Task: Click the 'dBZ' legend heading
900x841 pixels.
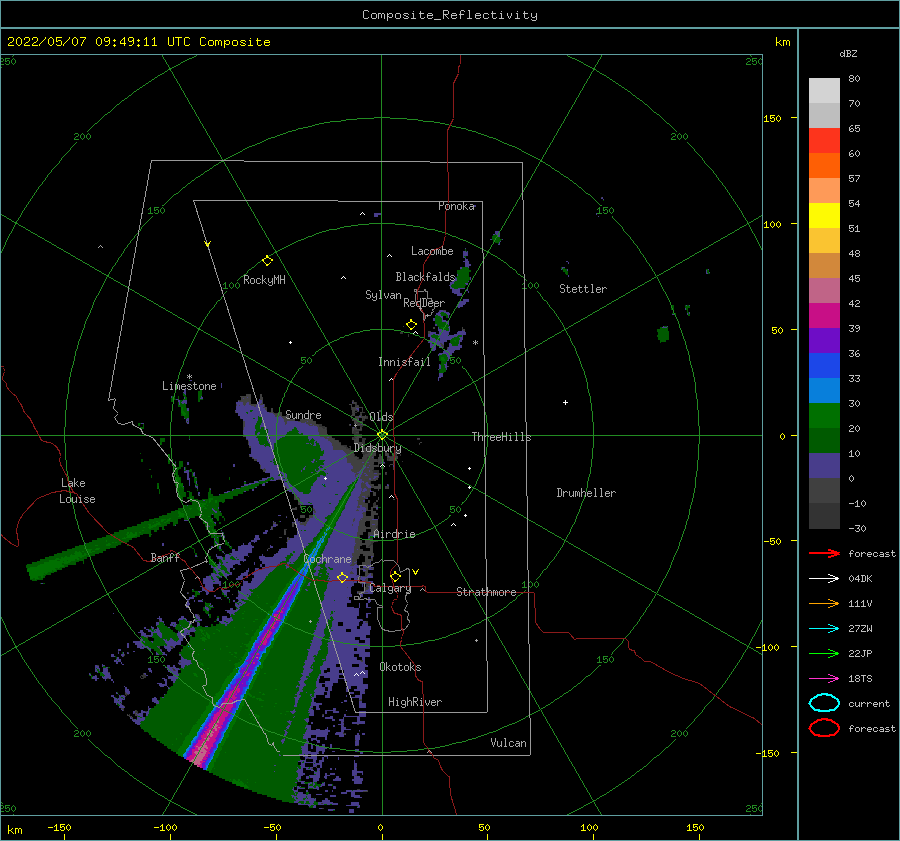Action: pyautogui.click(x=848, y=53)
